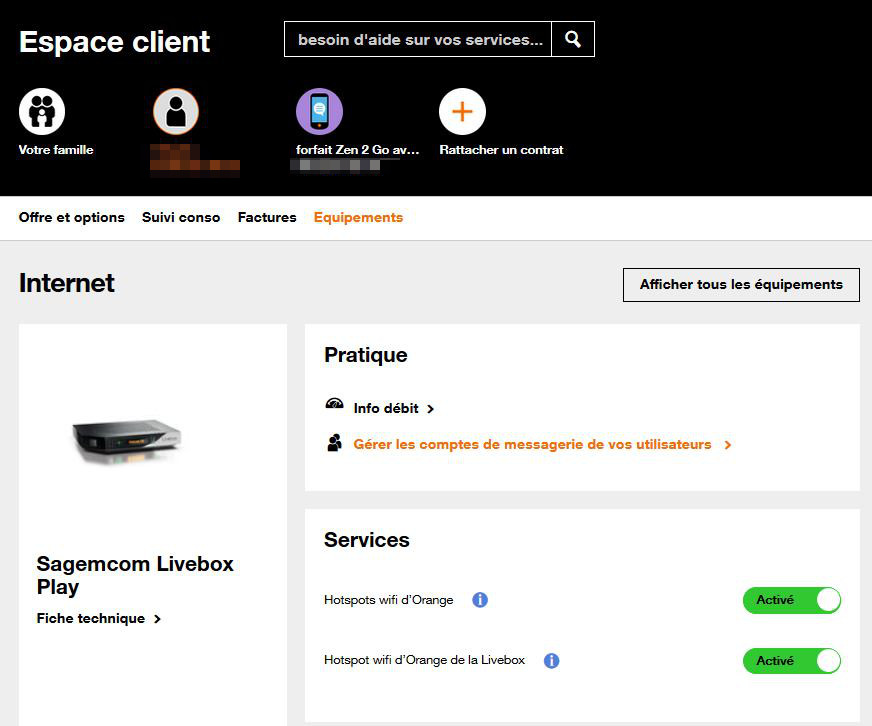Disable the Hotspots wifi d'Orange toggle
This screenshot has width=872, height=726.
pyautogui.click(x=791, y=600)
